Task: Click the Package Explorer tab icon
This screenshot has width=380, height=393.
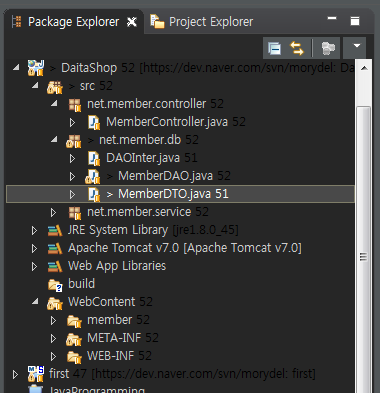Action: pos(16,22)
